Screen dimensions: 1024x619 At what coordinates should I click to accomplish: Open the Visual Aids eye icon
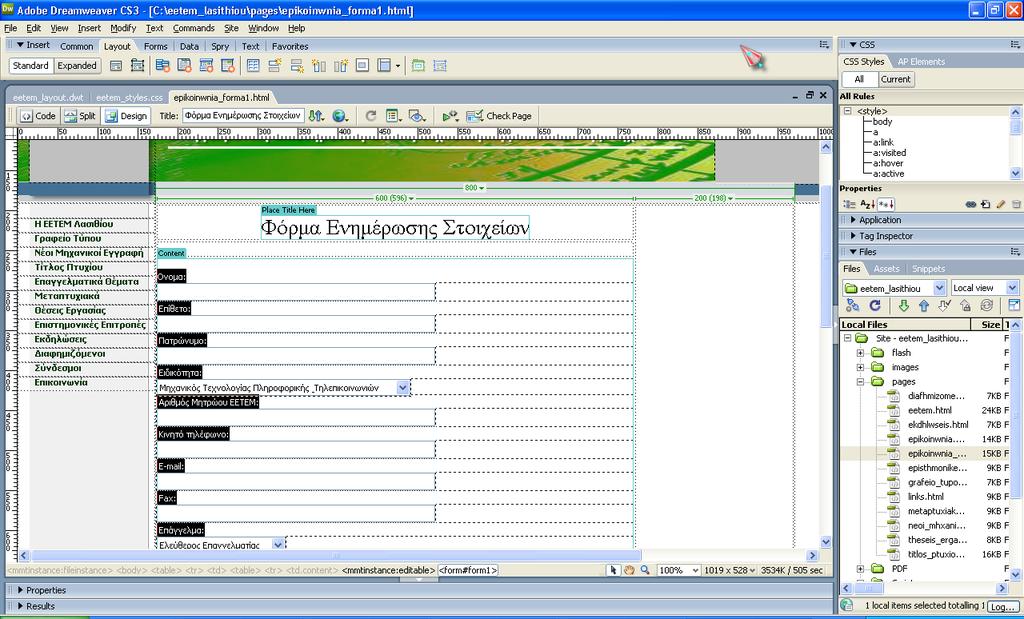click(417, 116)
